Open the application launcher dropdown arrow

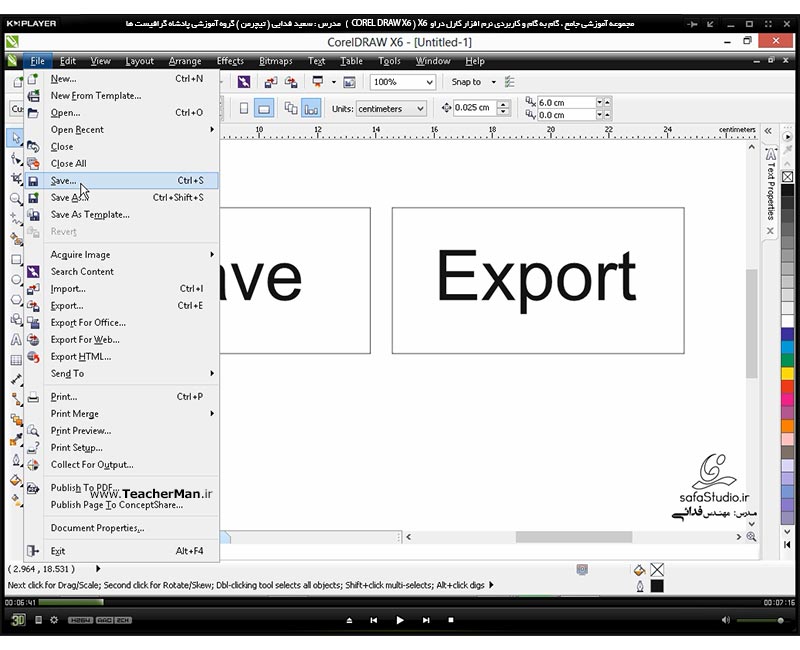334,82
